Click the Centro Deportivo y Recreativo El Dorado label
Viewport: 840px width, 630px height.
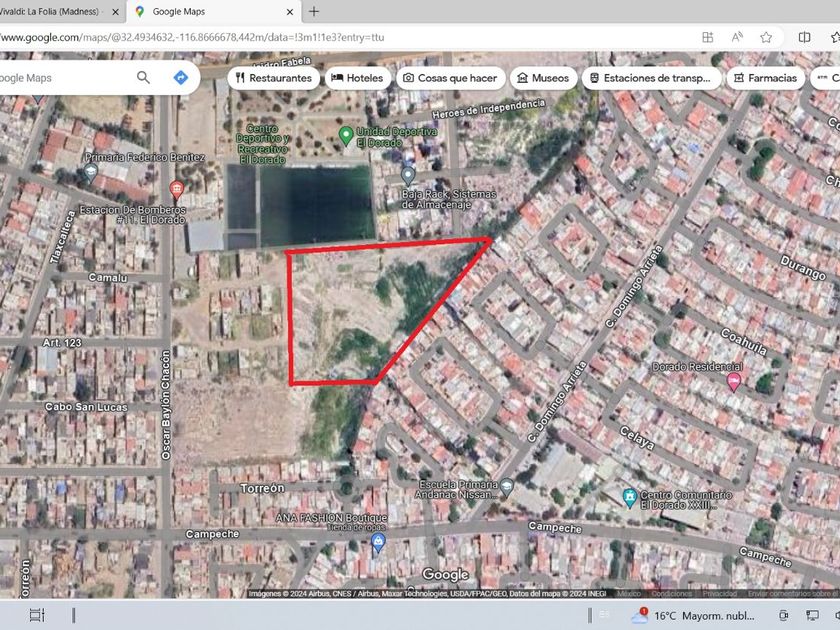point(262,144)
